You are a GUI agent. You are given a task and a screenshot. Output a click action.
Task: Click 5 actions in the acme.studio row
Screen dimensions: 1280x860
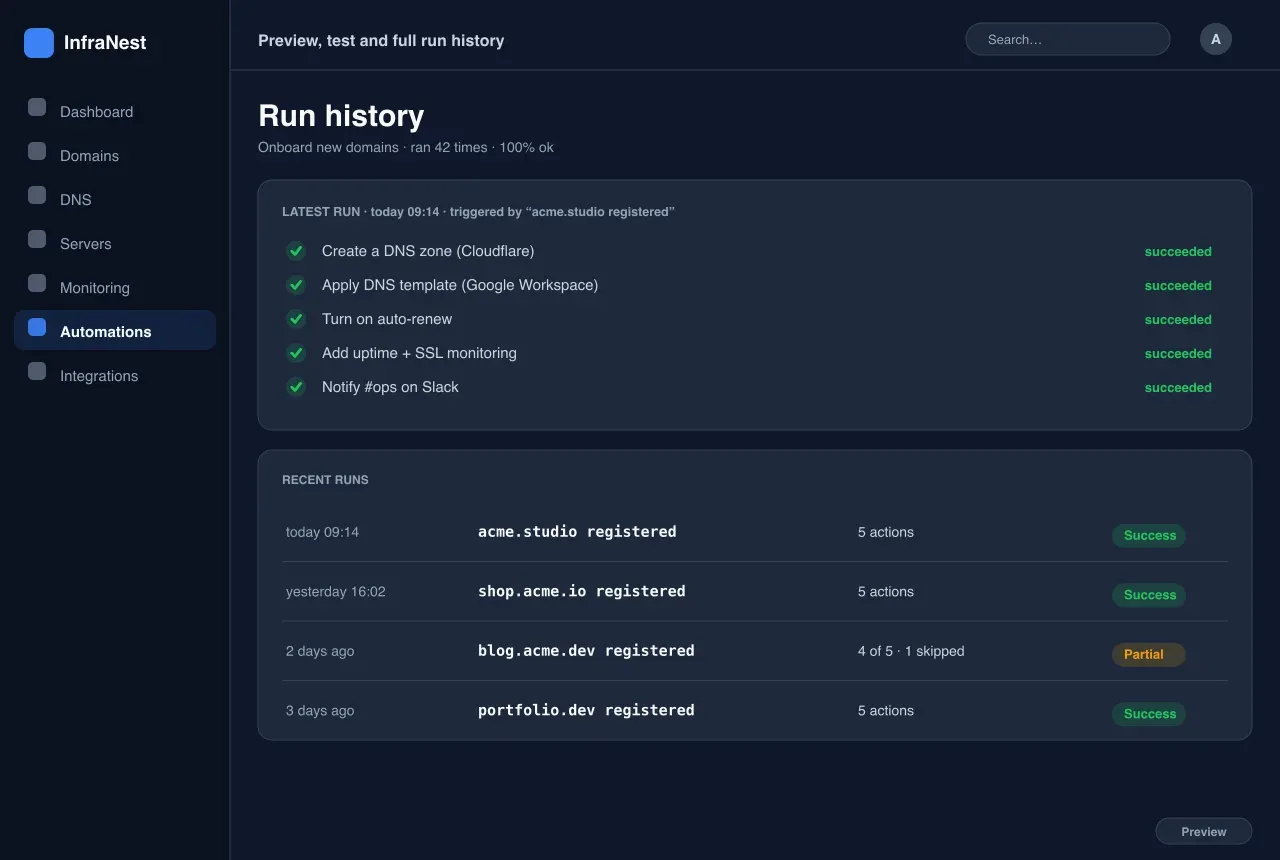886,532
